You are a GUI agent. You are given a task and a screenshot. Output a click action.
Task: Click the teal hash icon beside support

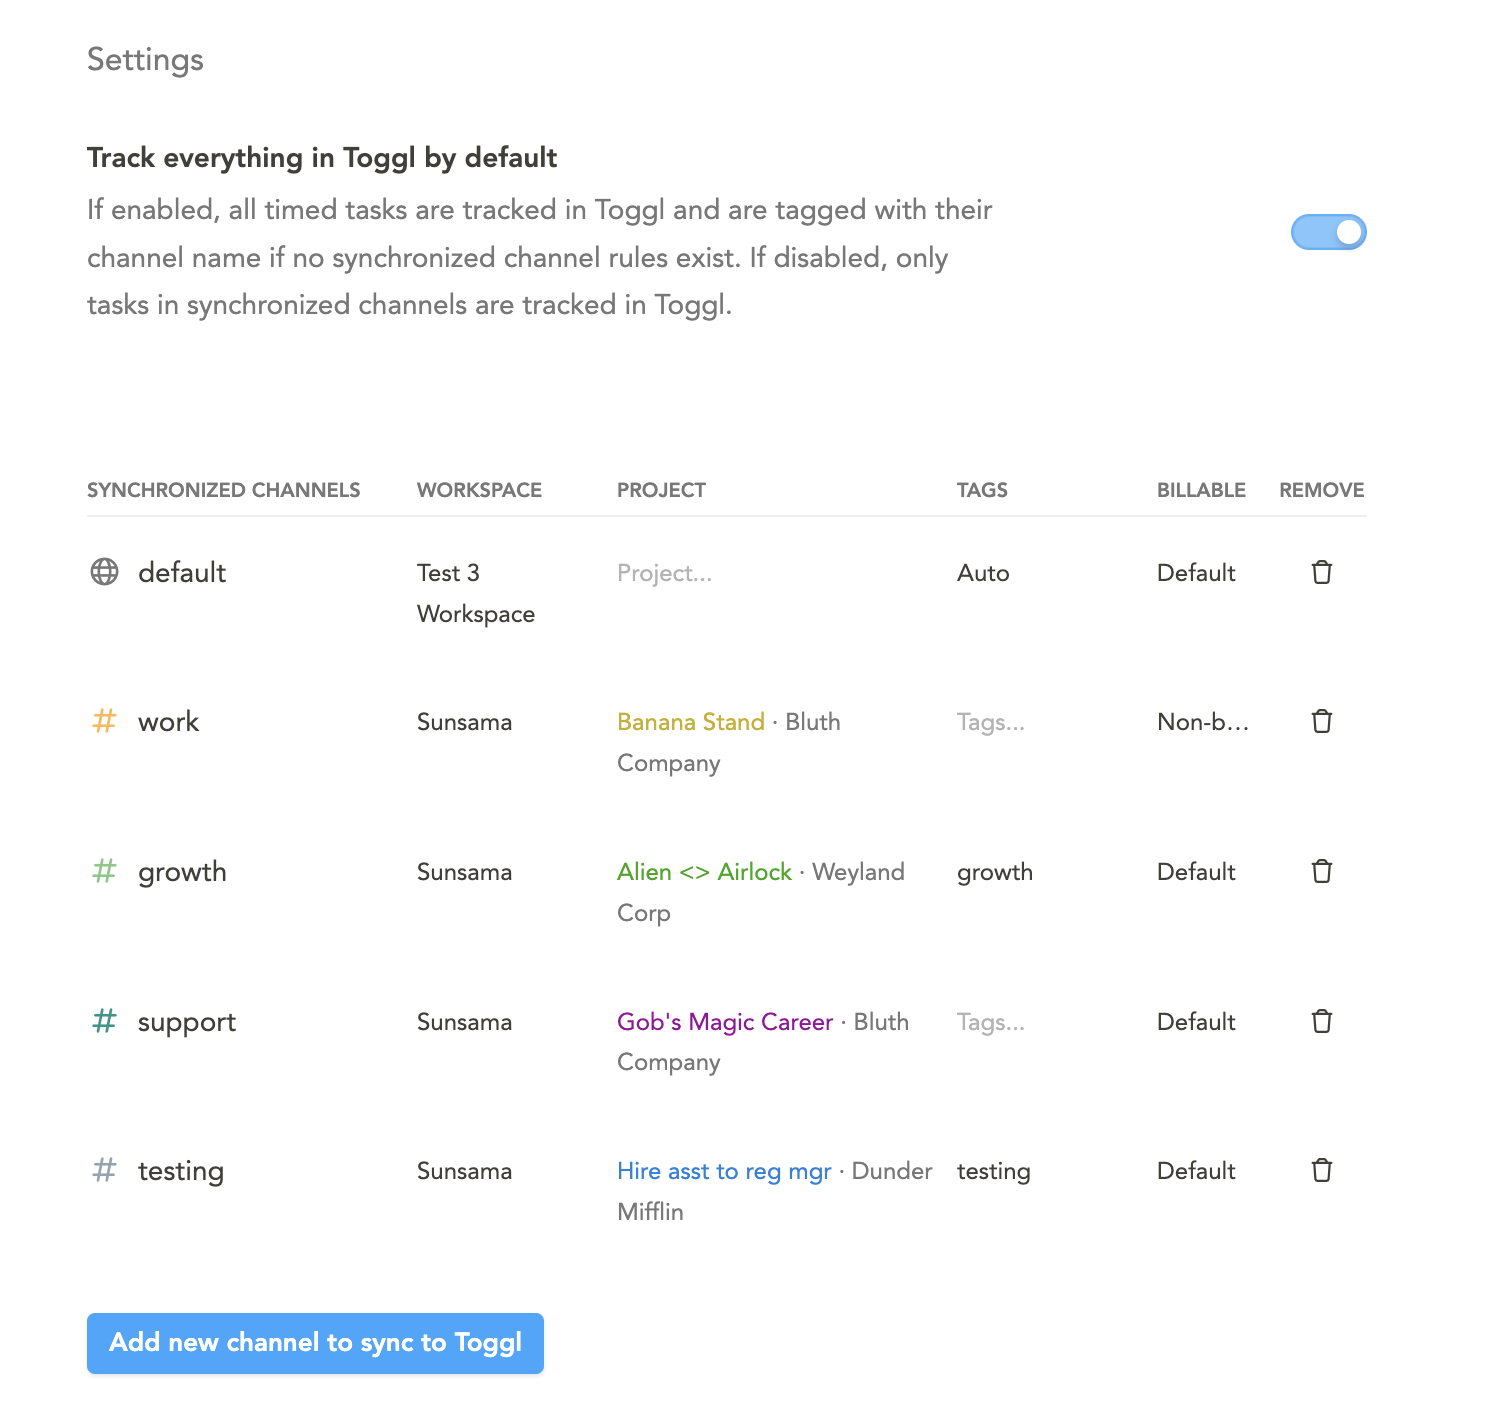click(103, 1021)
